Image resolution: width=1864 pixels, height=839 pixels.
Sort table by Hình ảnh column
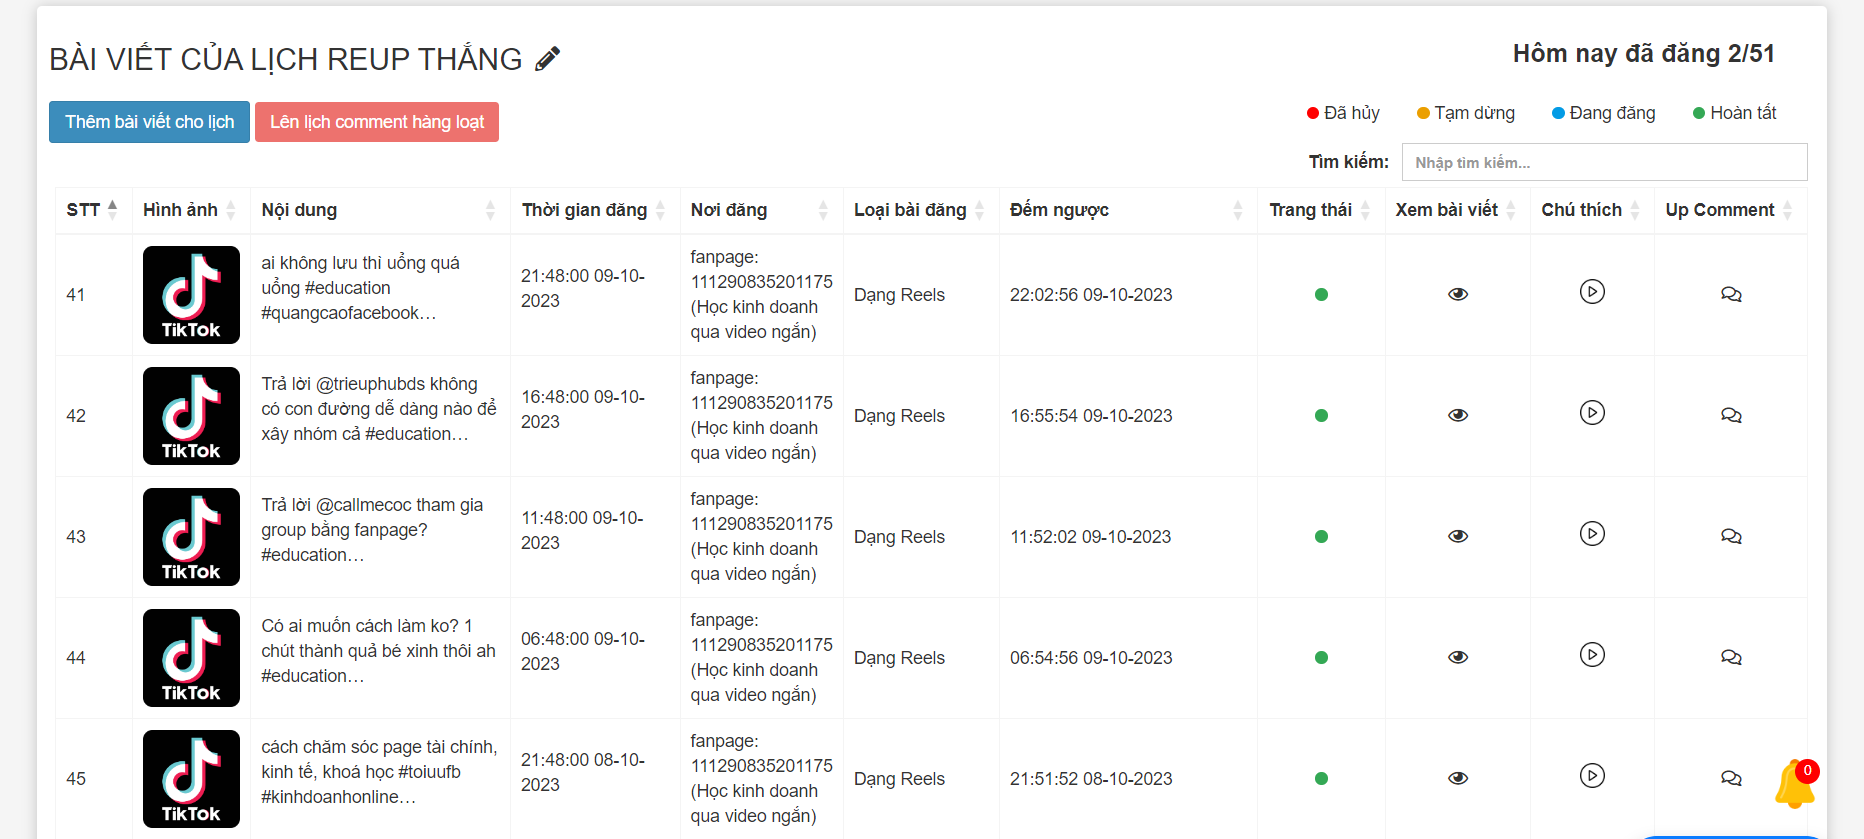tap(190, 210)
